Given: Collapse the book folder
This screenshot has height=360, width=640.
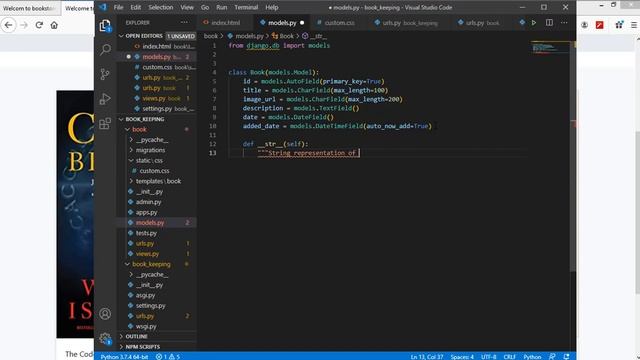Looking at the screenshot, I should (156, 129).
